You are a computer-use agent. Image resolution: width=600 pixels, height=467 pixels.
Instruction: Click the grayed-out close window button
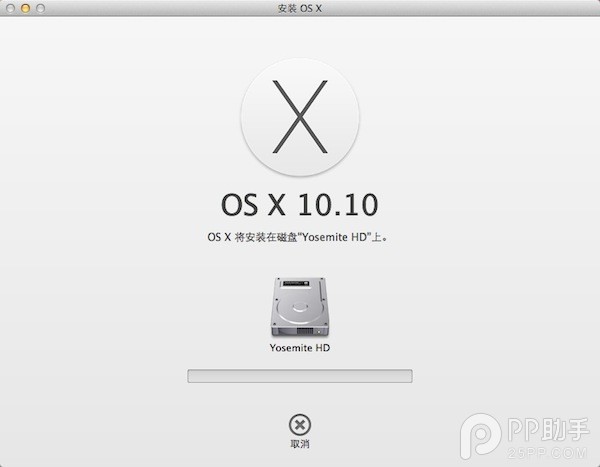[x=11, y=8]
